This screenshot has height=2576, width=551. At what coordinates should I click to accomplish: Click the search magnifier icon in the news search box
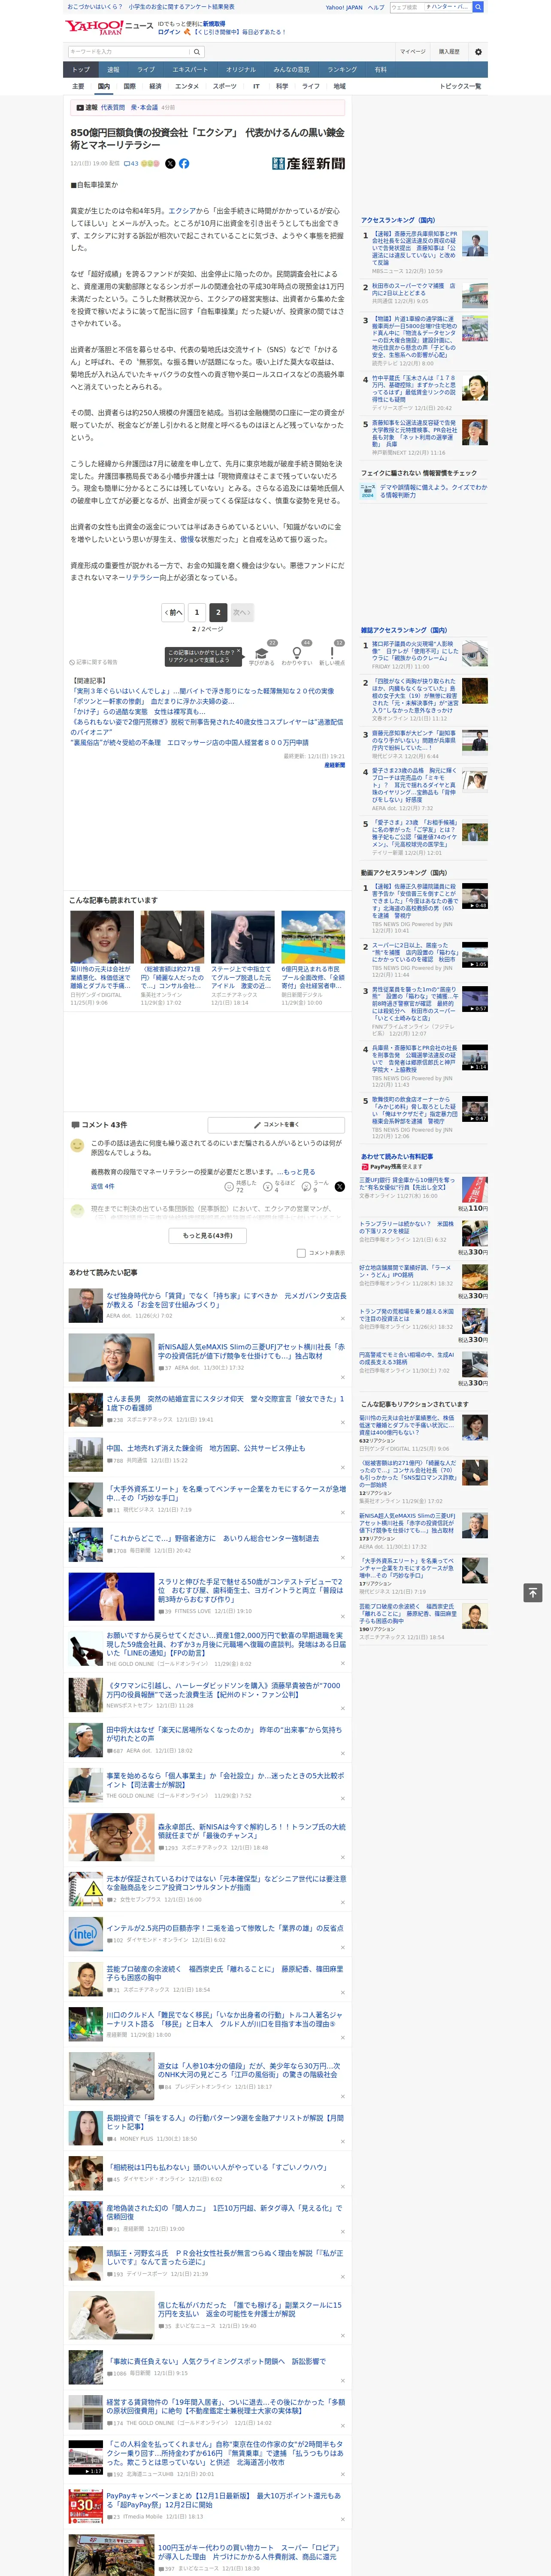coord(197,52)
